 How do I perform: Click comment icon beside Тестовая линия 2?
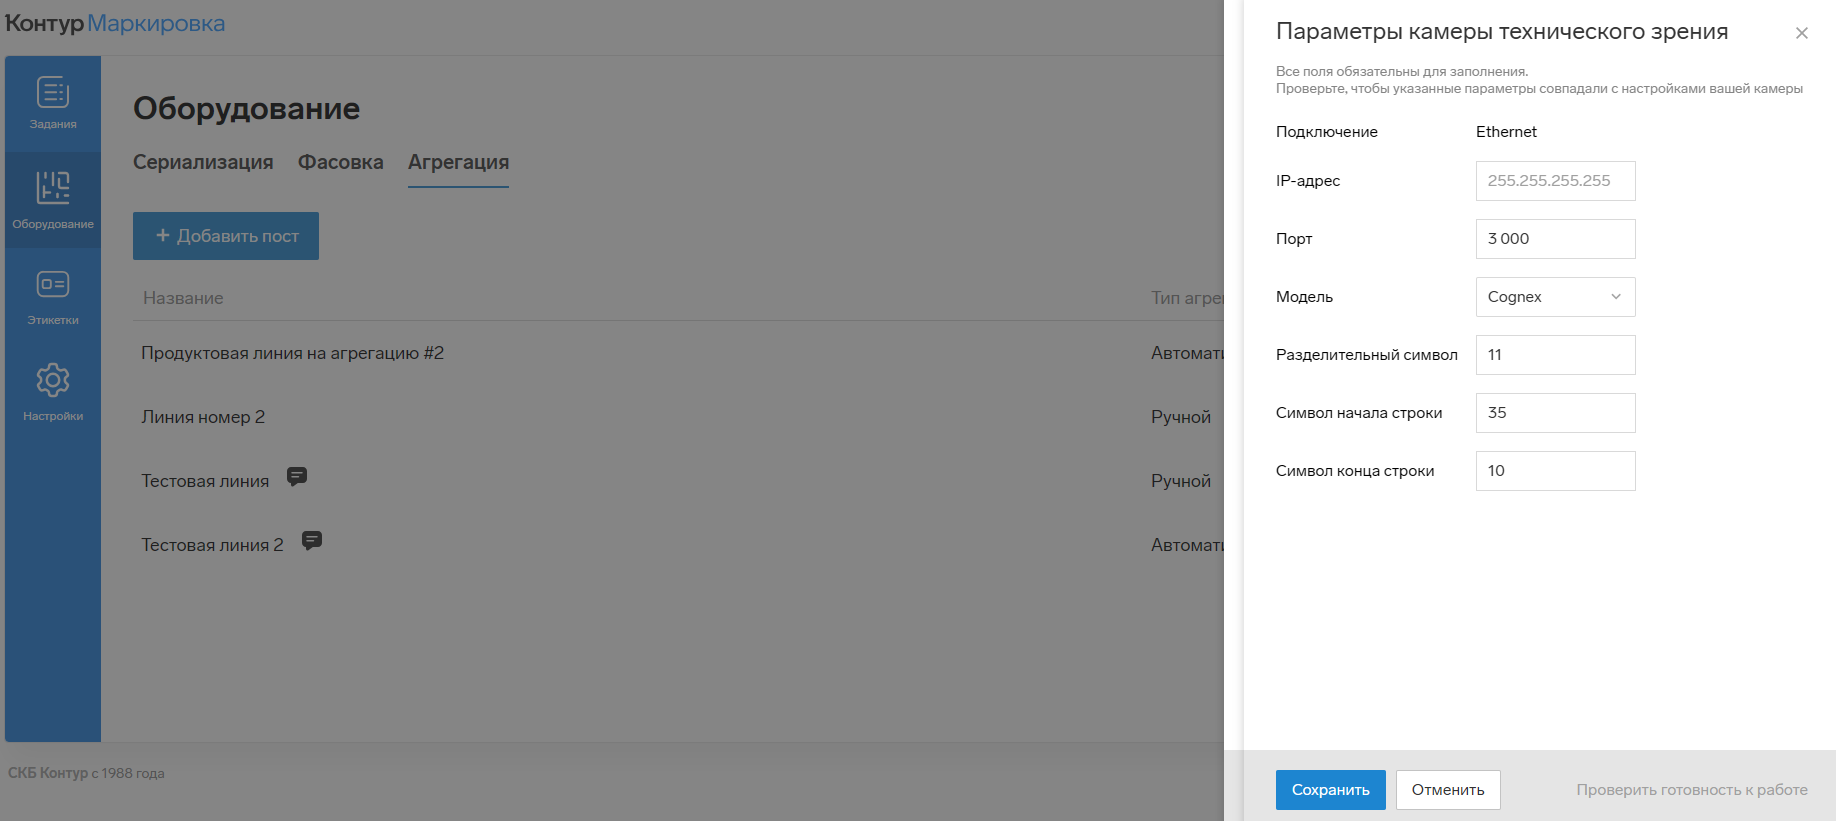tap(312, 541)
